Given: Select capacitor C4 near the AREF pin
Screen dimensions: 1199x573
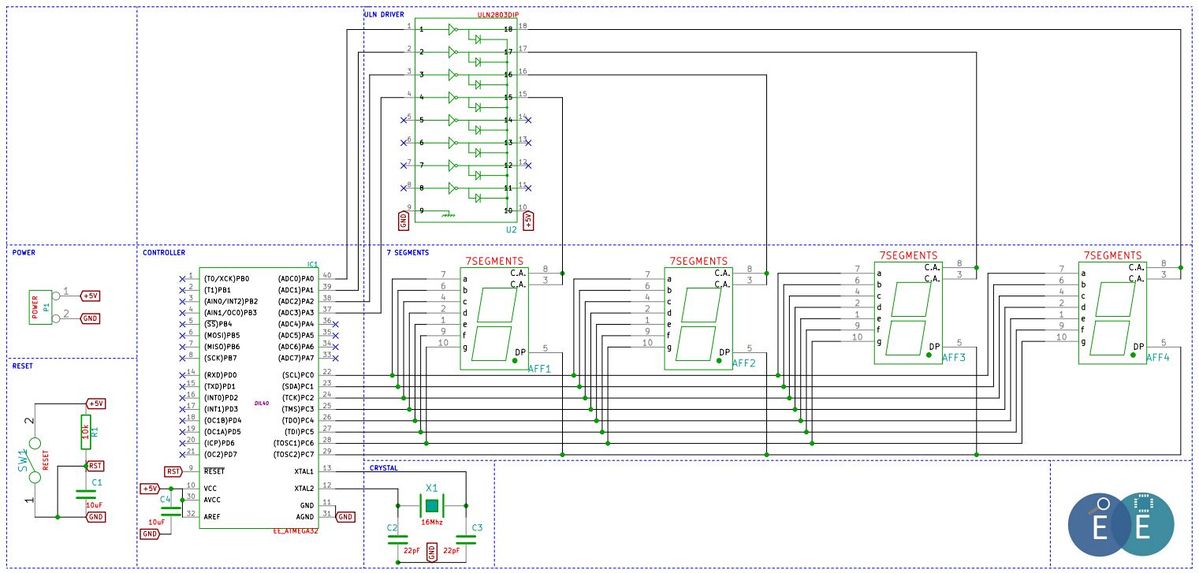Looking at the screenshot, I should pos(171,510).
